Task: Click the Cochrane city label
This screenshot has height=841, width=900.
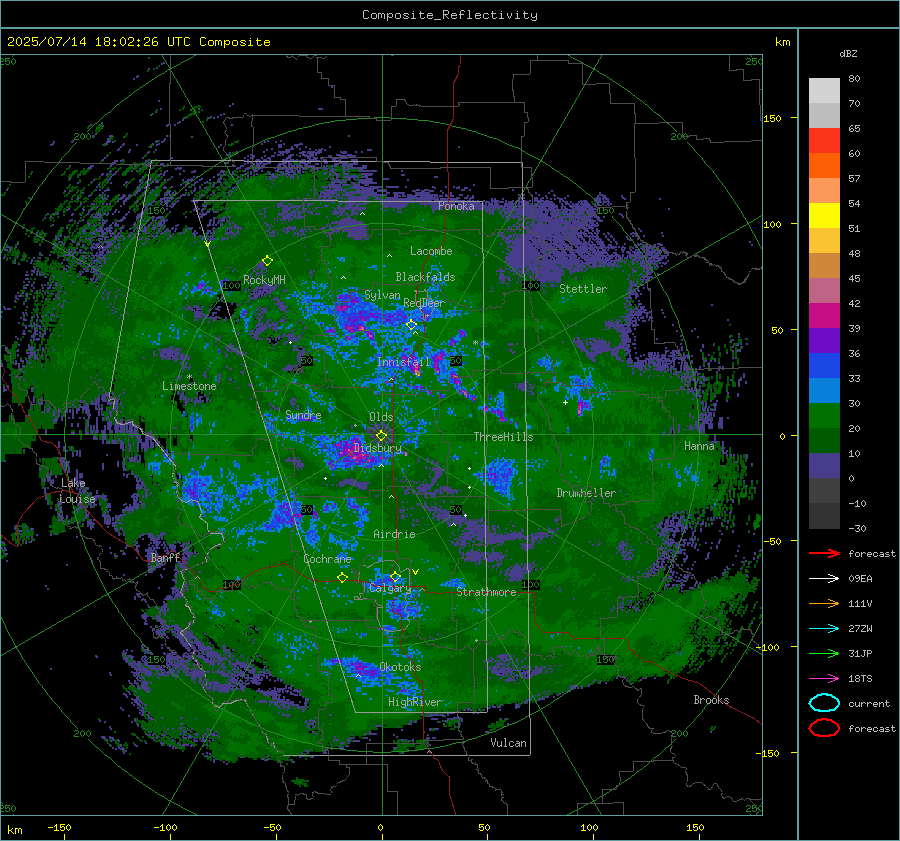Action: [327, 559]
